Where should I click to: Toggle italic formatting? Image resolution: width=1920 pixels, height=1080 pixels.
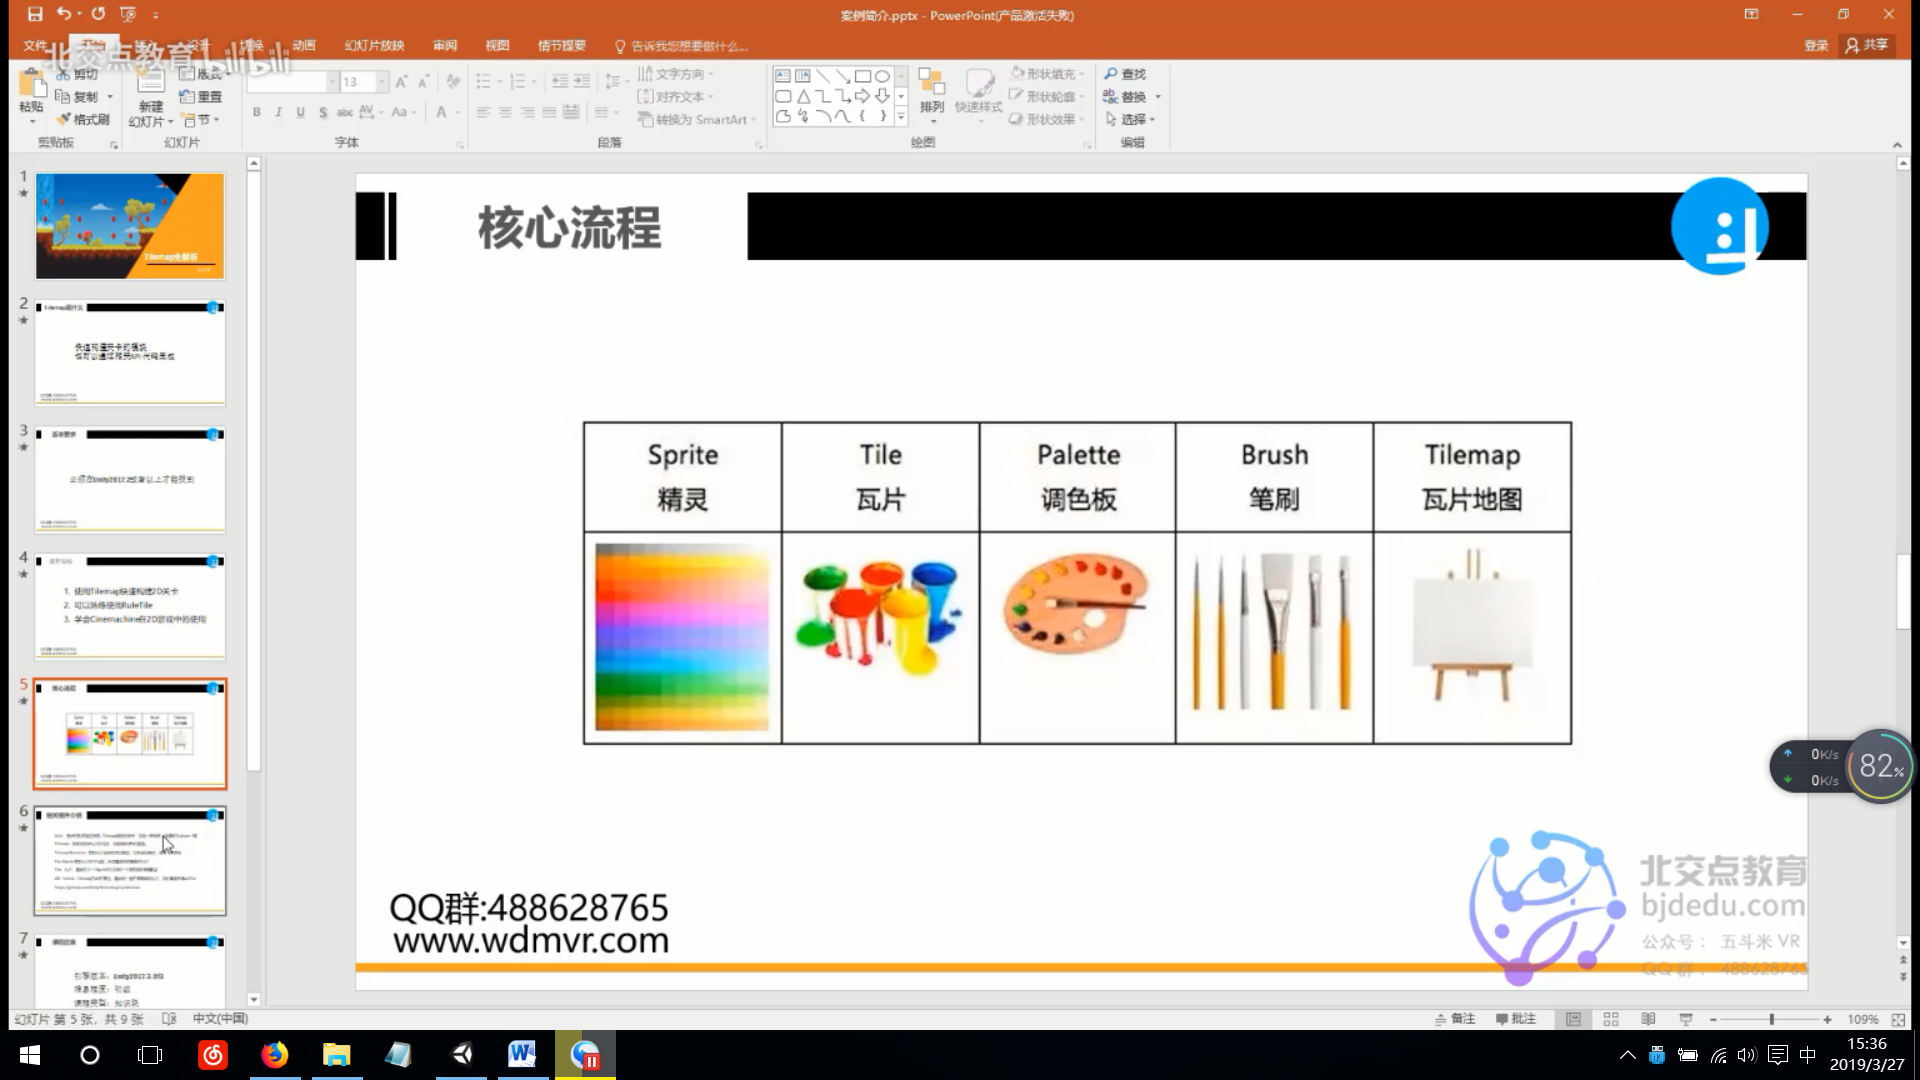[278, 113]
